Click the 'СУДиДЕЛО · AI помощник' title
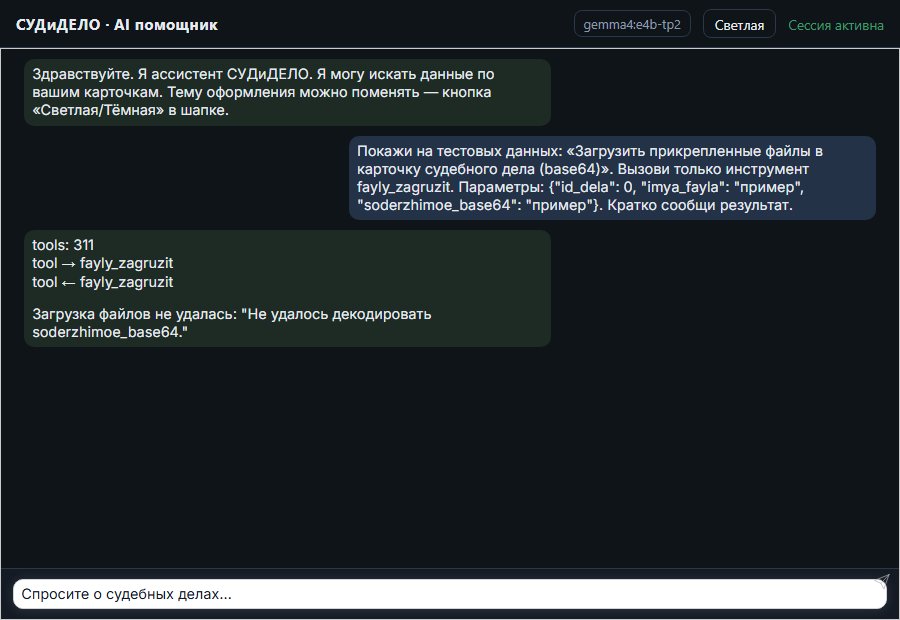Viewport: 900px width, 620px height. tap(117, 25)
